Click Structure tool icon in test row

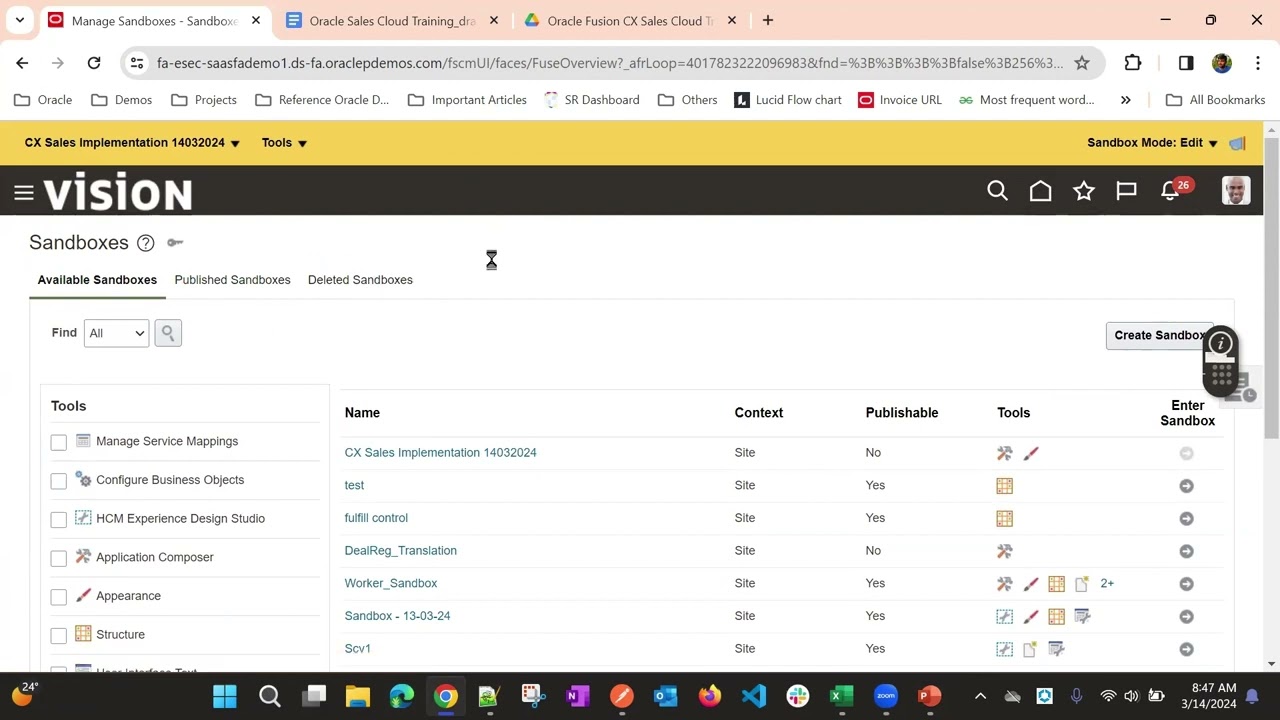[x=1004, y=486]
